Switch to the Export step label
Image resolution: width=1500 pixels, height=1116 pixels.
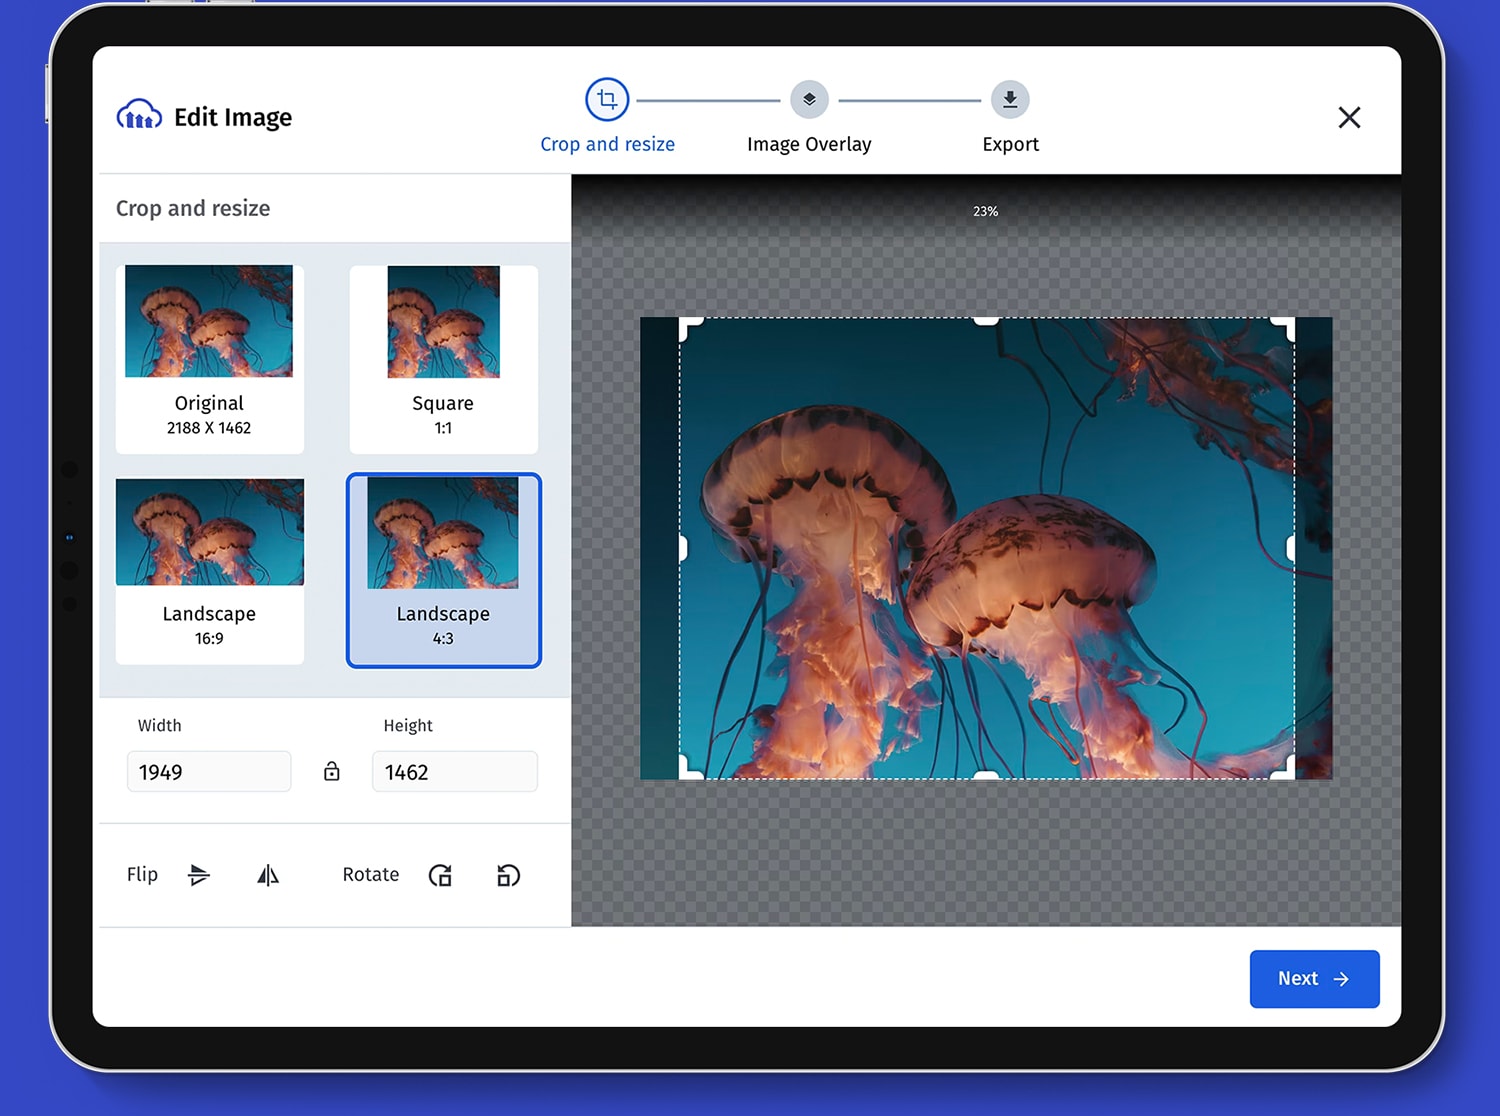tap(1010, 144)
